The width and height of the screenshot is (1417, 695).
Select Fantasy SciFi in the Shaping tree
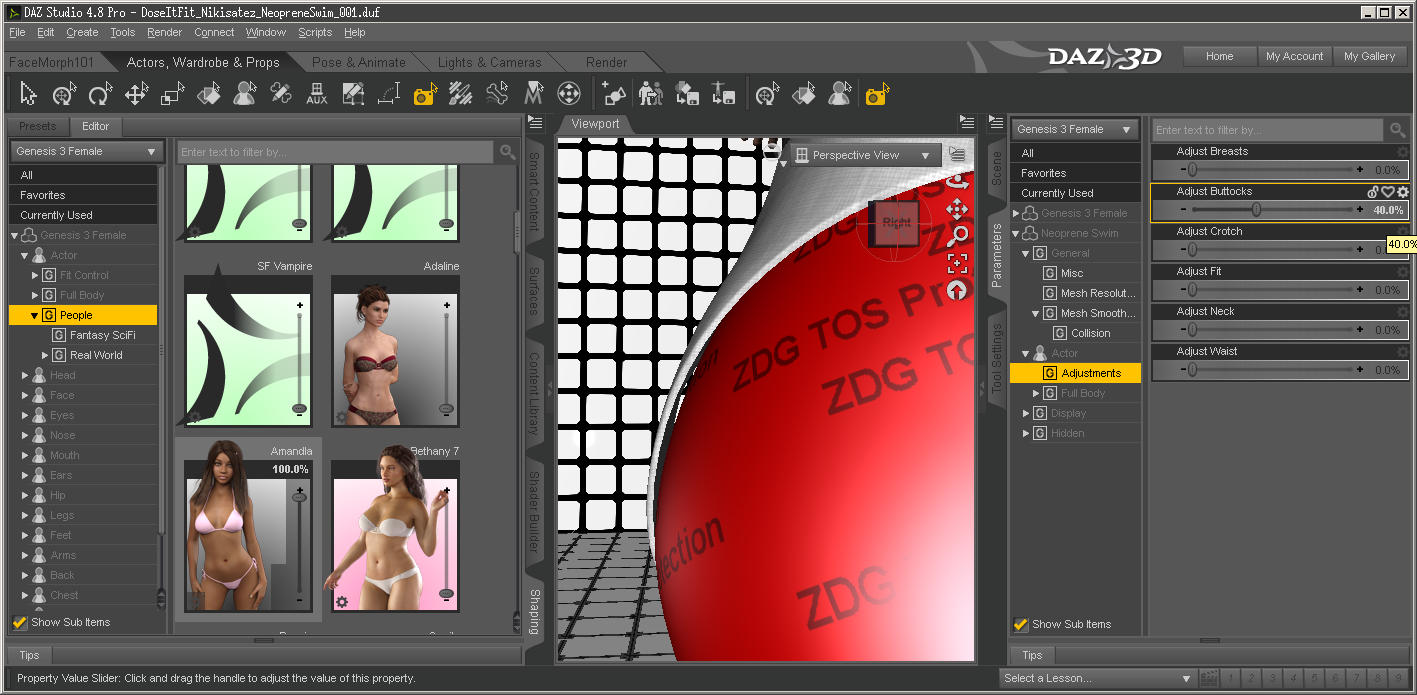tap(102, 335)
